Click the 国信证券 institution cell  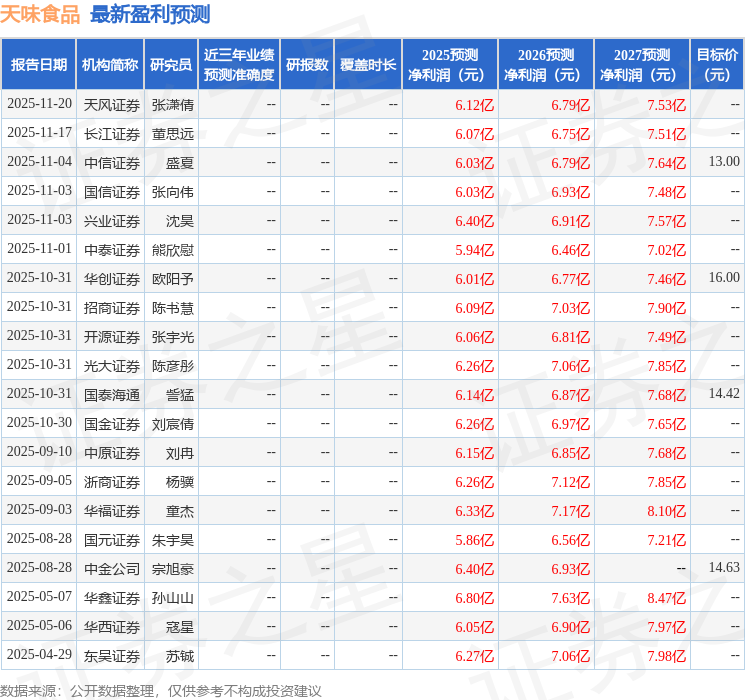[x=112, y=192]
